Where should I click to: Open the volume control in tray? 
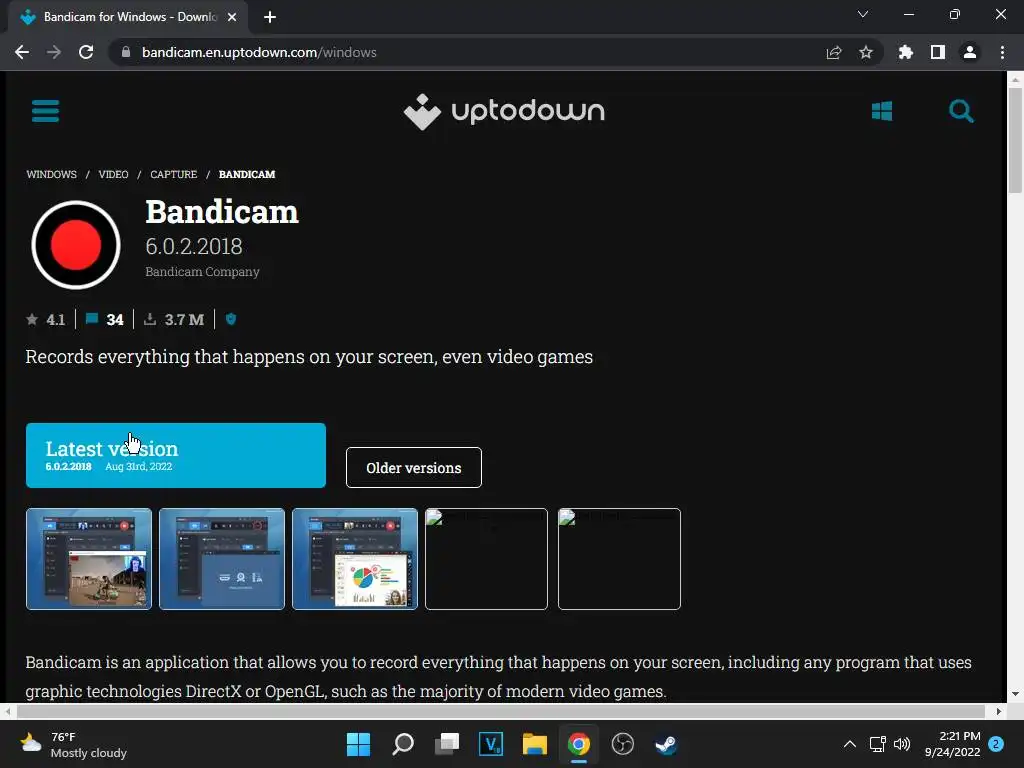point(902,744)
